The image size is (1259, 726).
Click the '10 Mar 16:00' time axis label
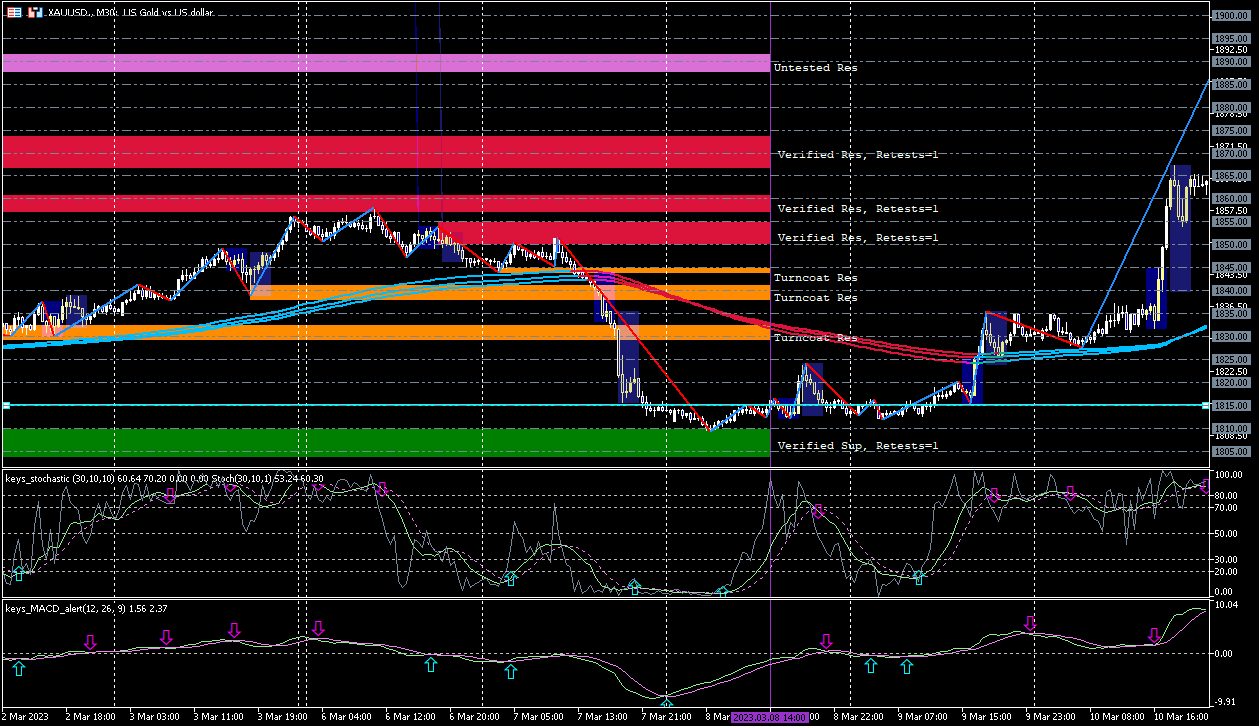pos(1181,717)
